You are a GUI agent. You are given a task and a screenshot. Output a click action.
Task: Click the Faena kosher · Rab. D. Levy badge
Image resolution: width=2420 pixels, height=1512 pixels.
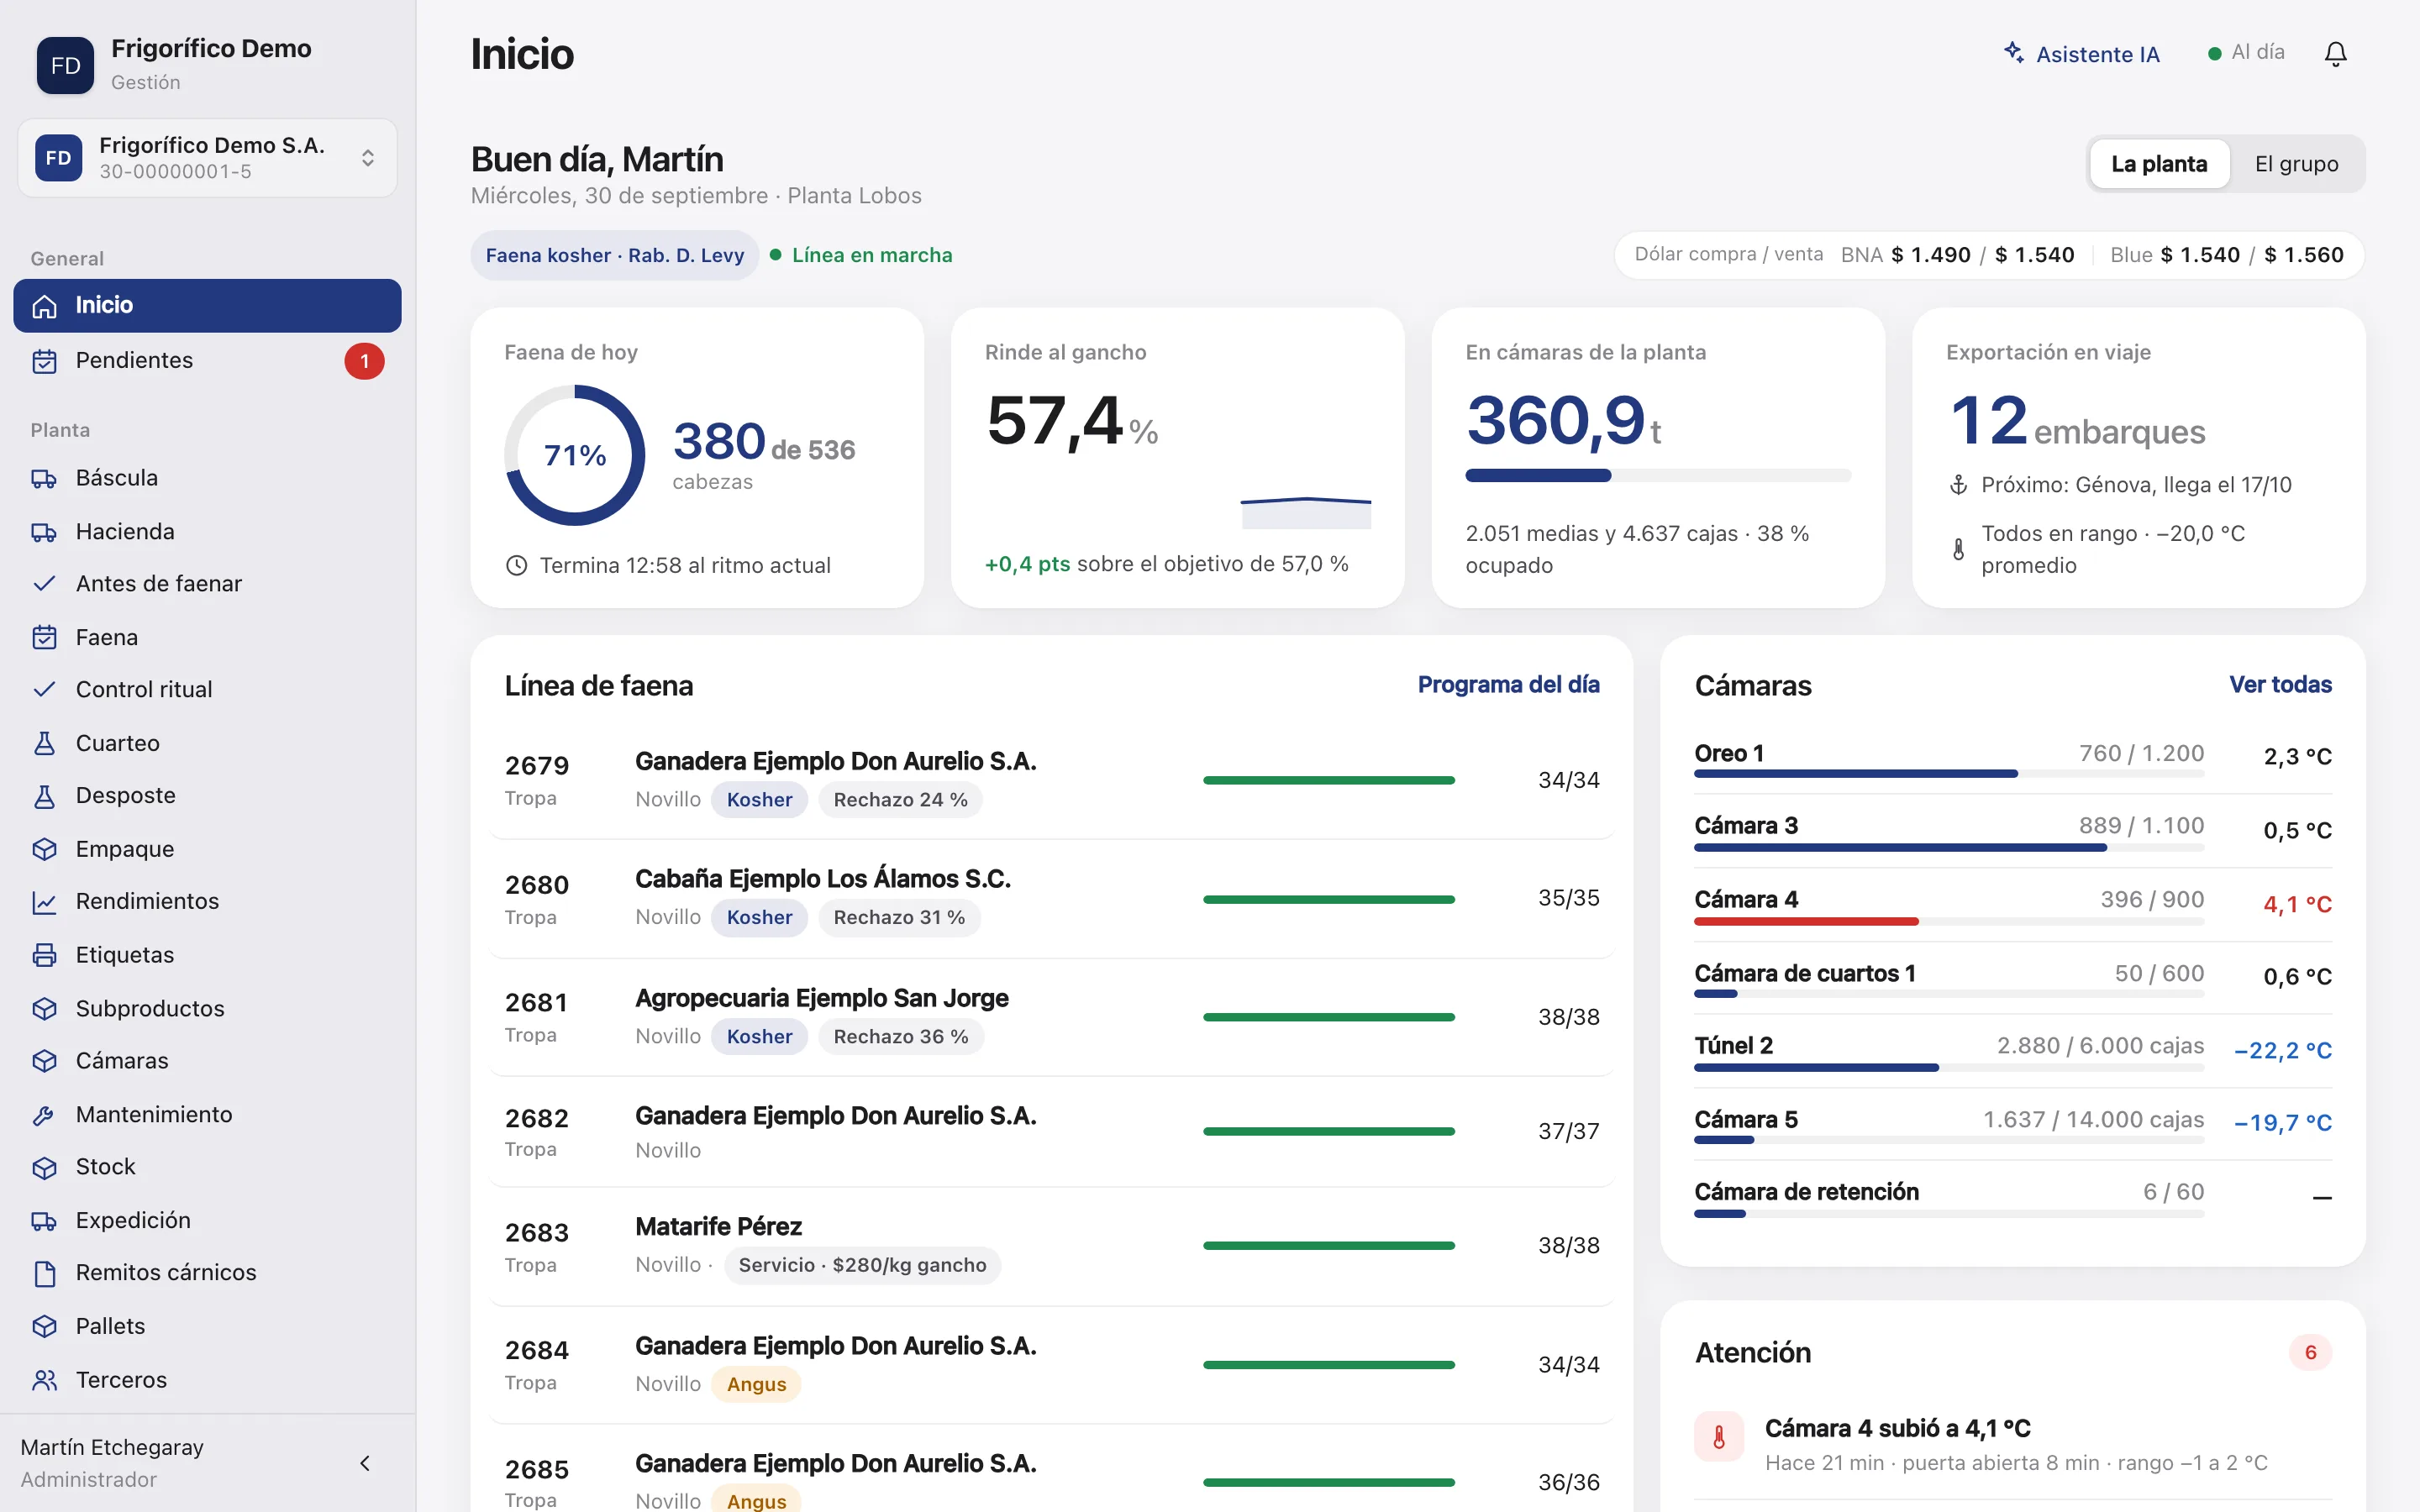point(614,255)
